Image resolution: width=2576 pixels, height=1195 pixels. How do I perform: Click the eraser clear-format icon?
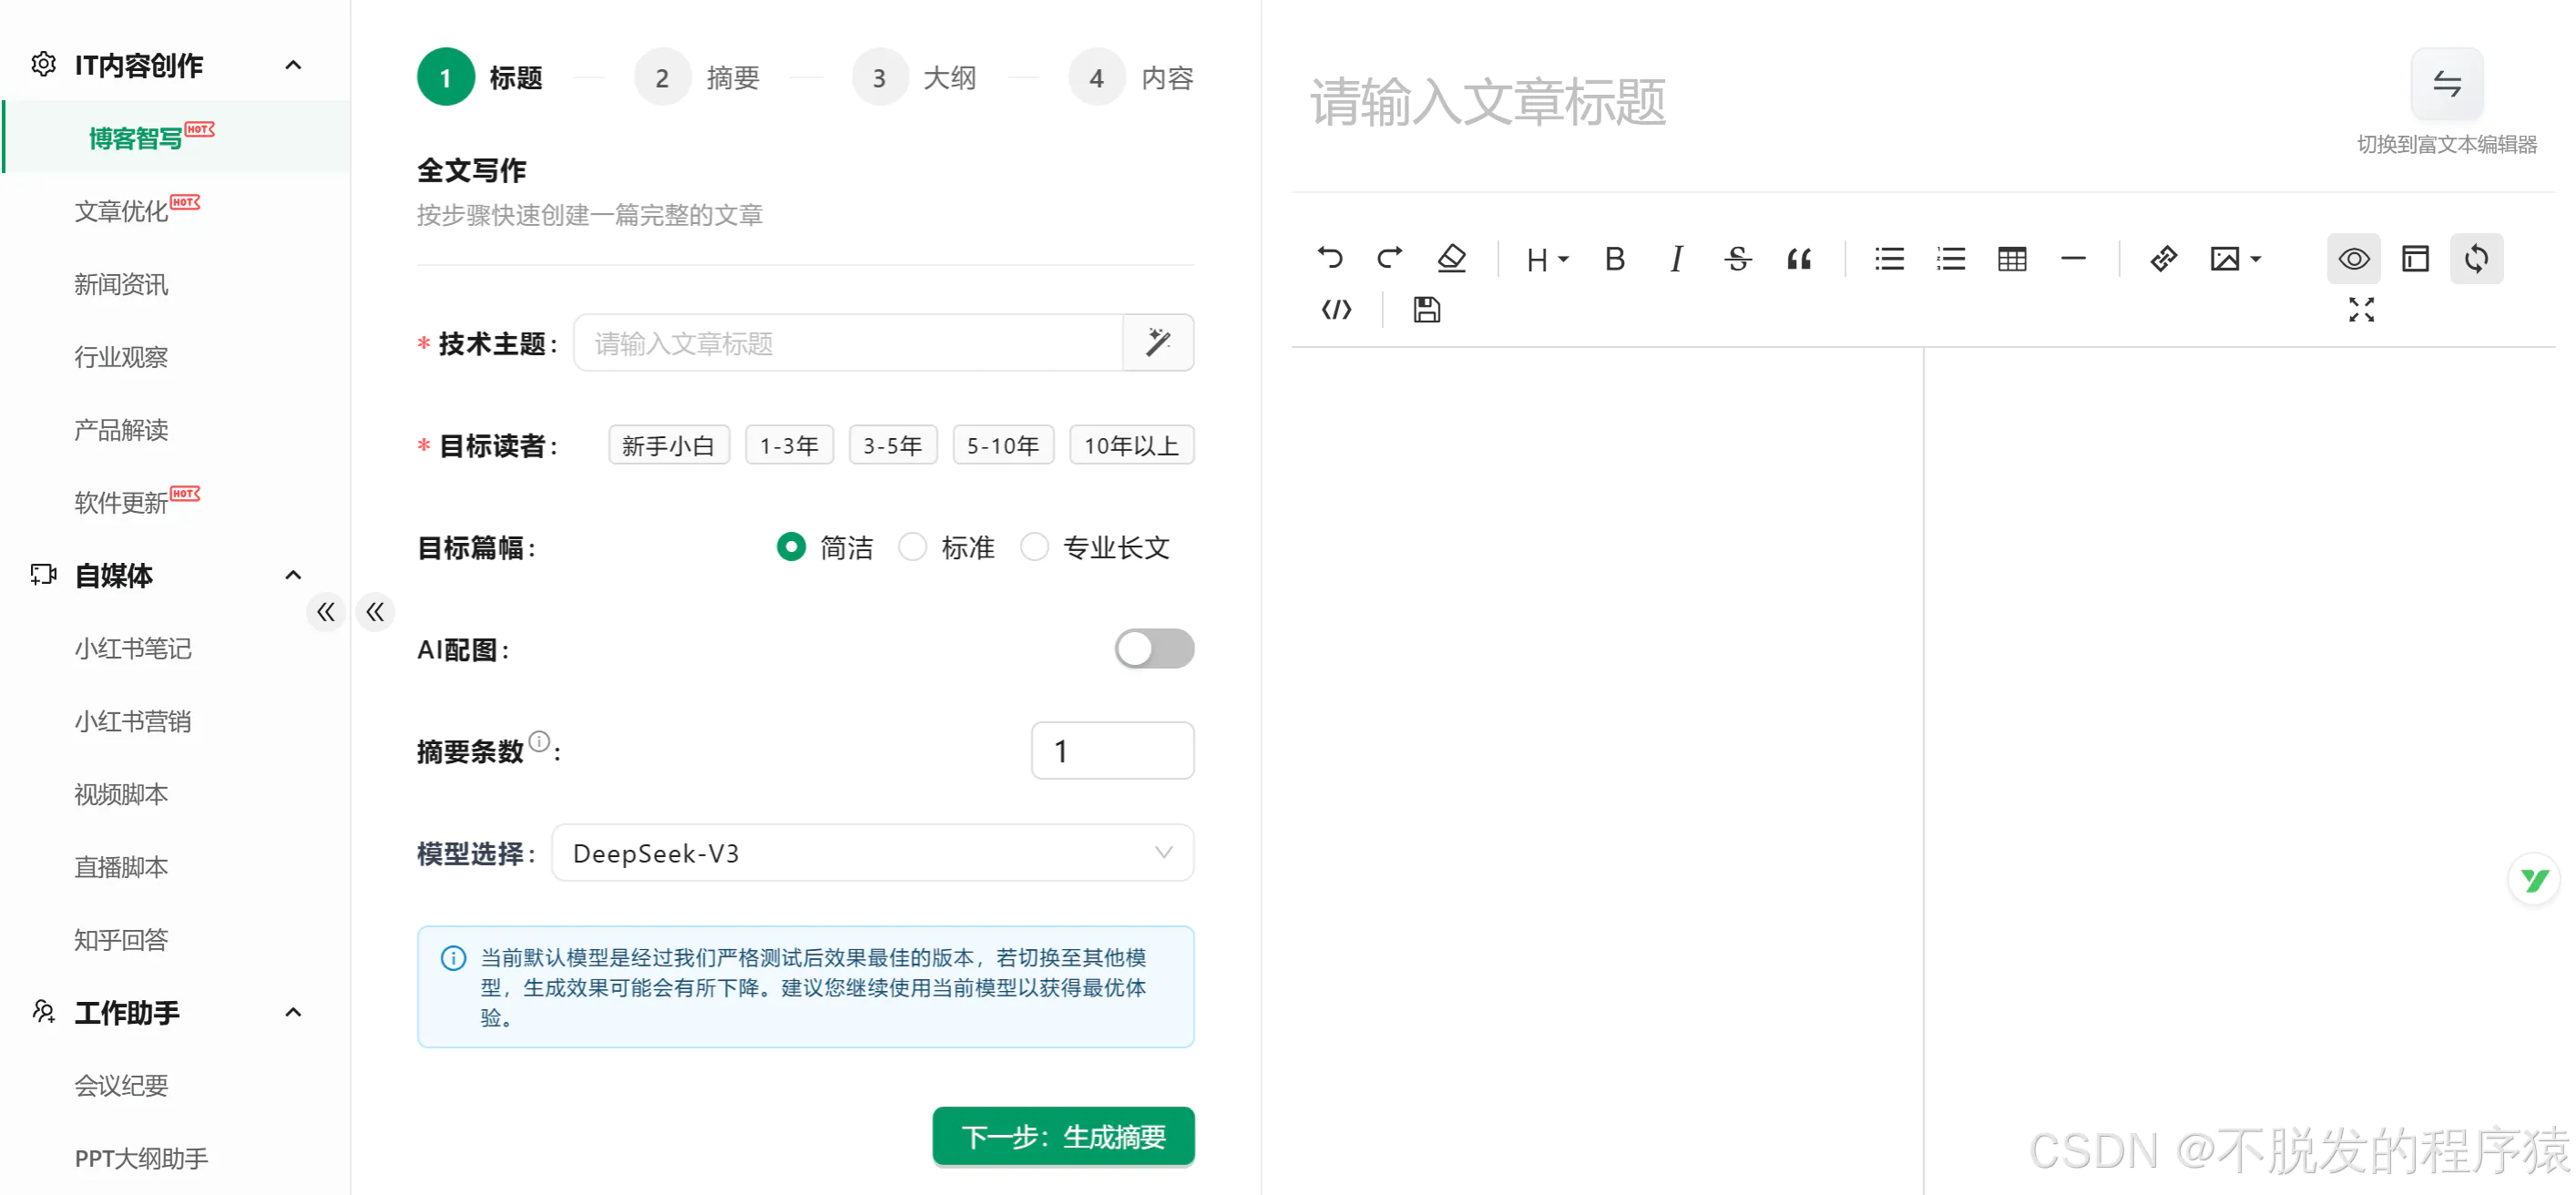(x=1451, y=259)
